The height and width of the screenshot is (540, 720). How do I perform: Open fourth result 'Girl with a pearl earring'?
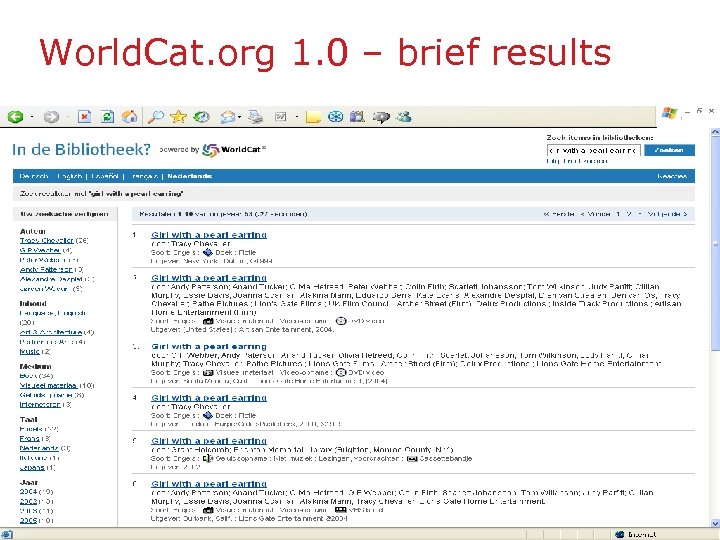(209, 398)
